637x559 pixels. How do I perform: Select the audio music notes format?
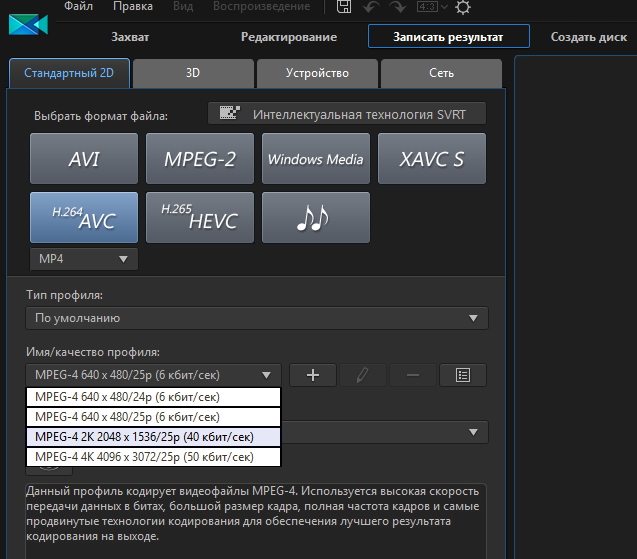coord(316,217)
